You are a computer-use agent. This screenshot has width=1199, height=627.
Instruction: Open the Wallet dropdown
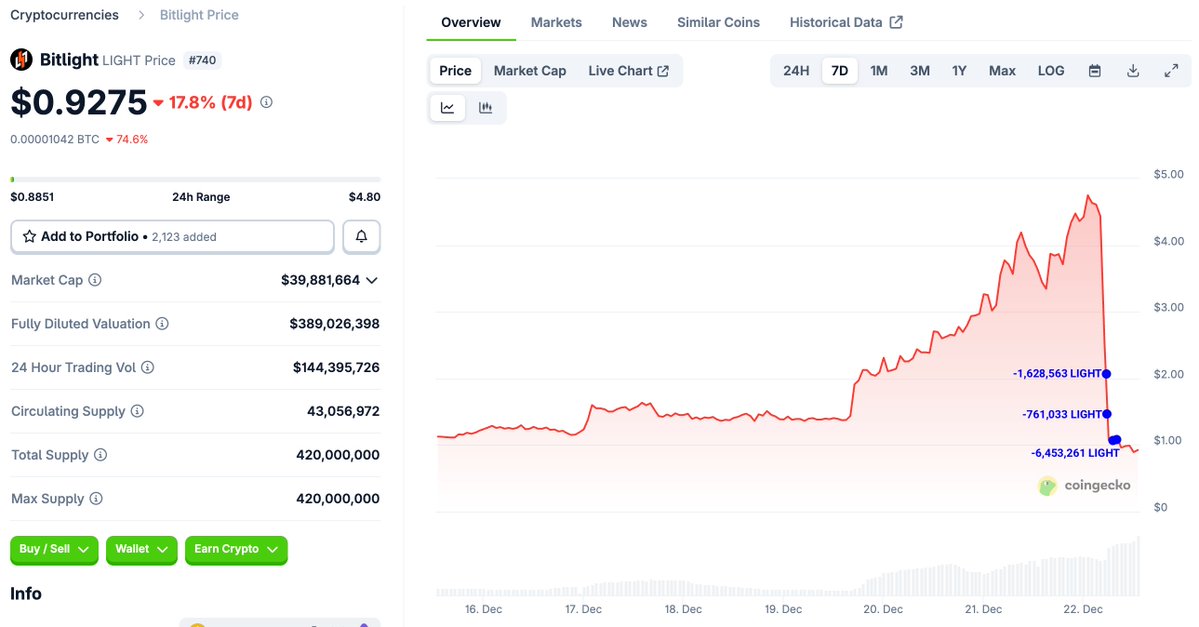(x=141, y=549)
